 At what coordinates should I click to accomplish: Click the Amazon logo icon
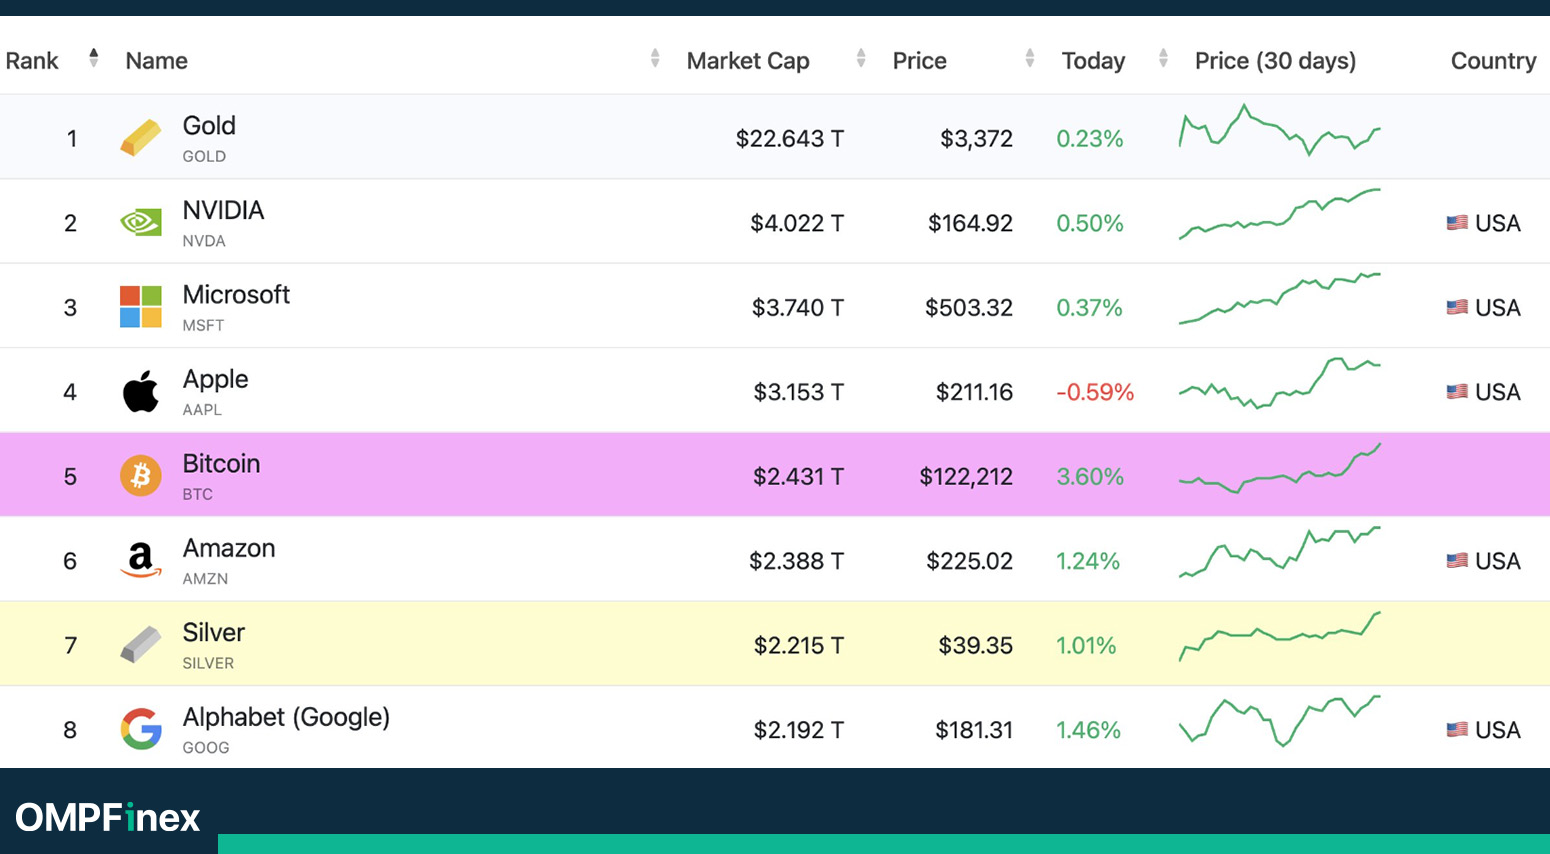141,560
